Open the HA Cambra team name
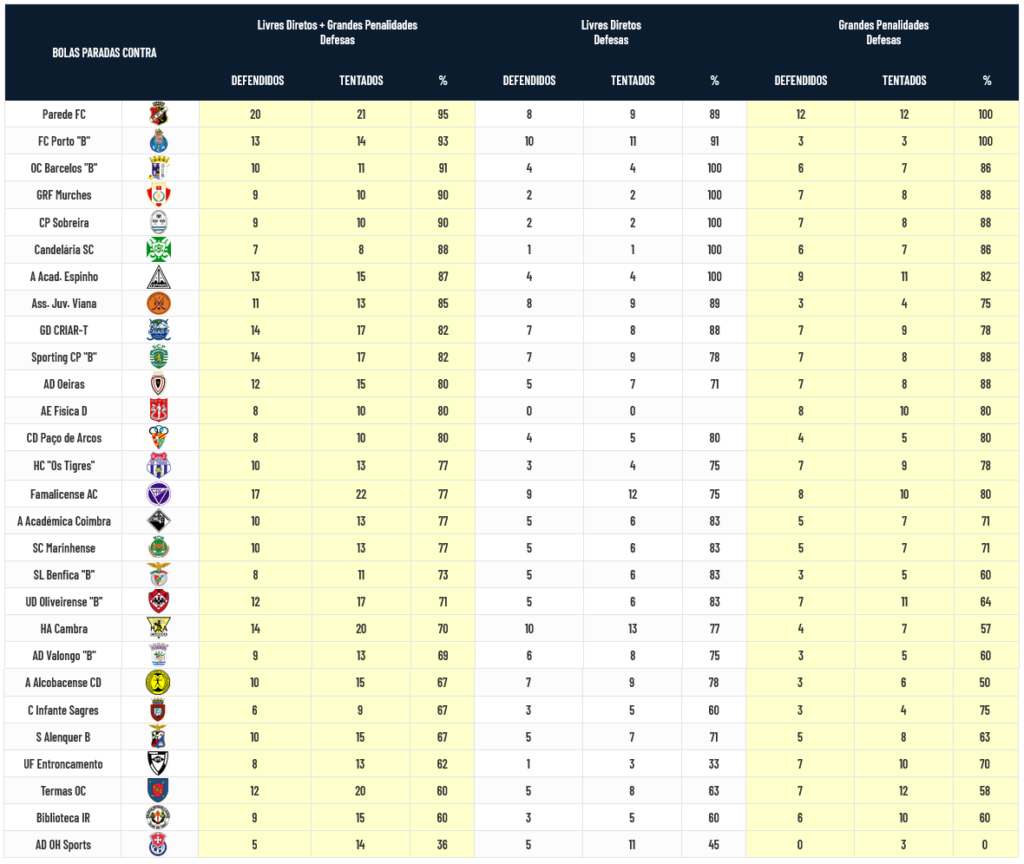This screenshot has height=864, width=1024. tap(64, 628)
